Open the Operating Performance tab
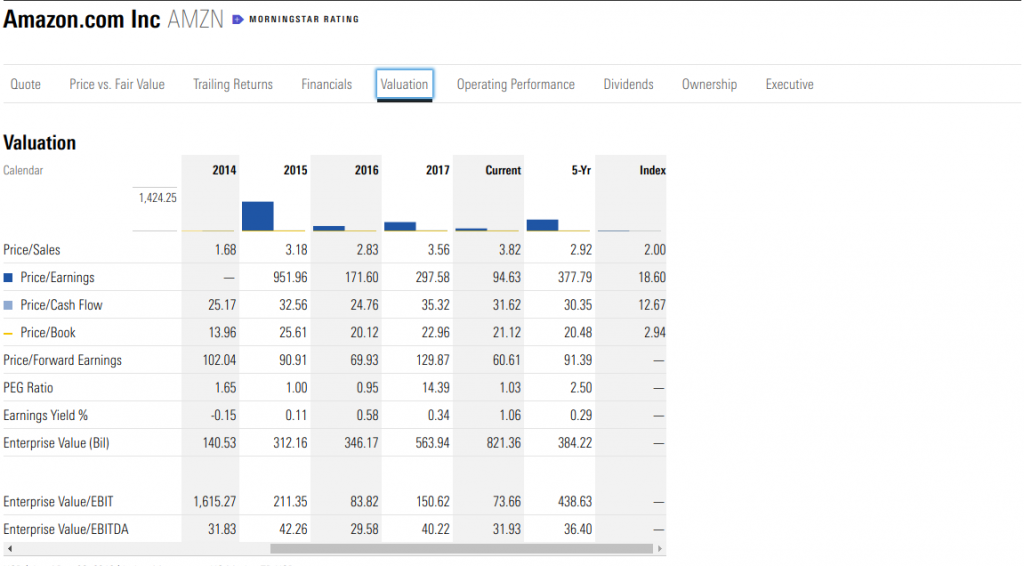 click(516, 84)
